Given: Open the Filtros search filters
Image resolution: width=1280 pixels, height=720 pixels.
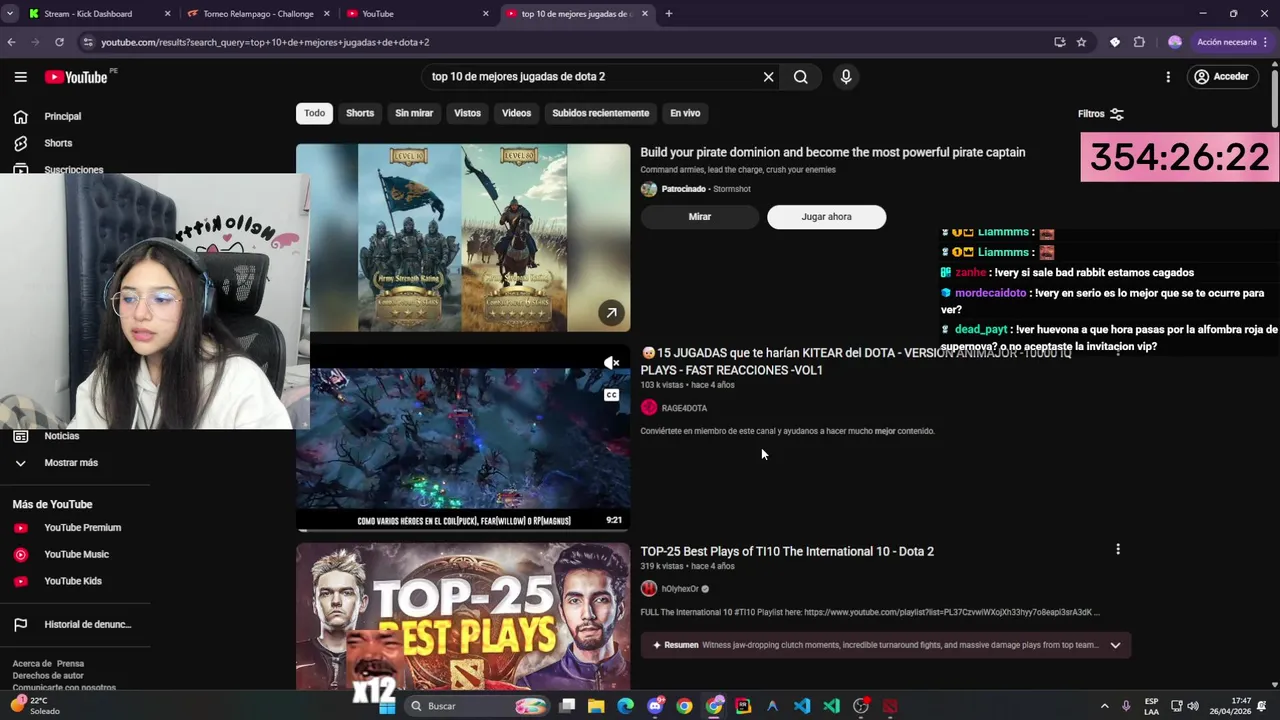Looking at the screenshot, I should click(1101, 114).
